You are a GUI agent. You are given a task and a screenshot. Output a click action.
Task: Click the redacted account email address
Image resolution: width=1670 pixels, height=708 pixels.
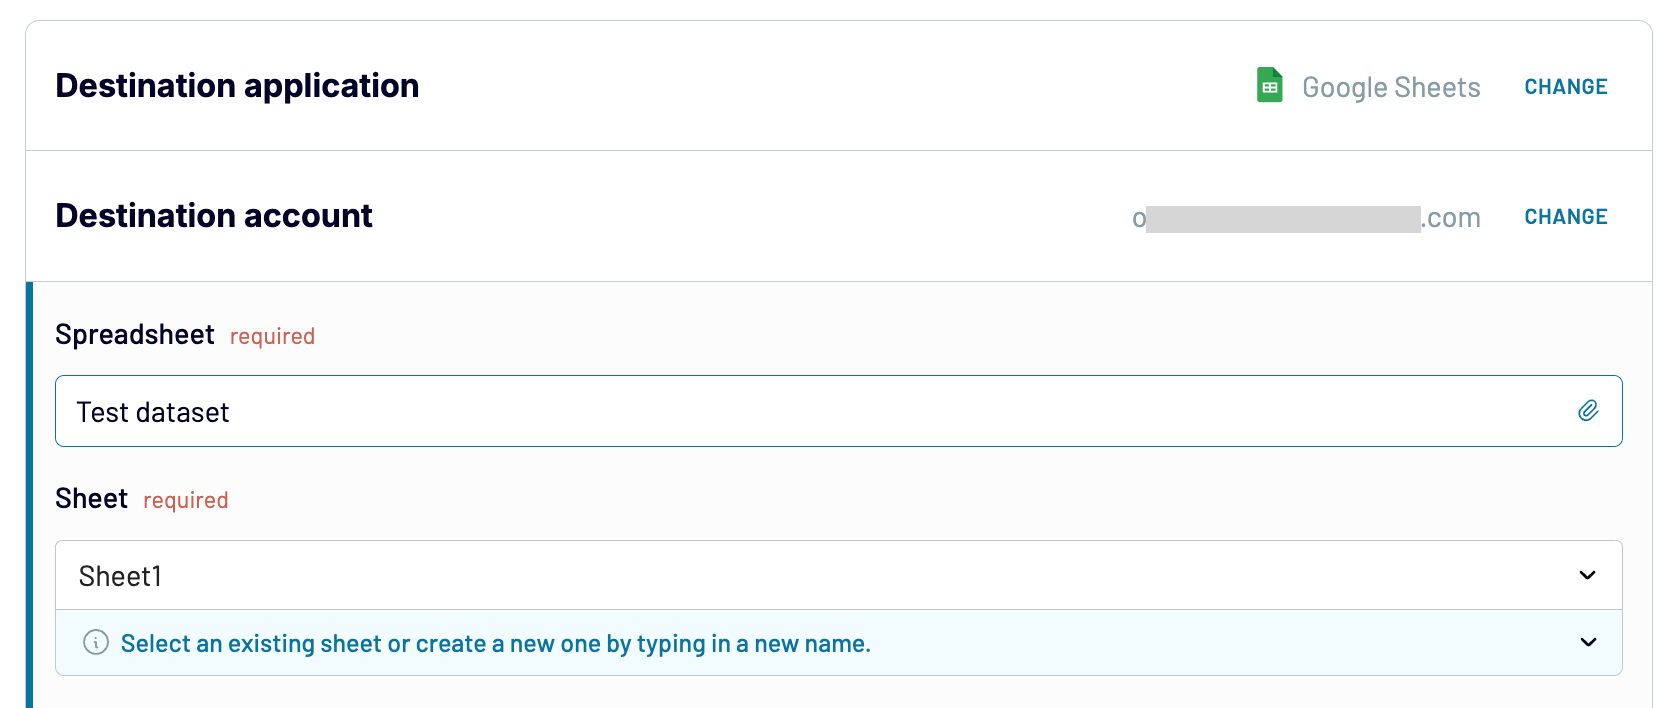[1283, 218]
